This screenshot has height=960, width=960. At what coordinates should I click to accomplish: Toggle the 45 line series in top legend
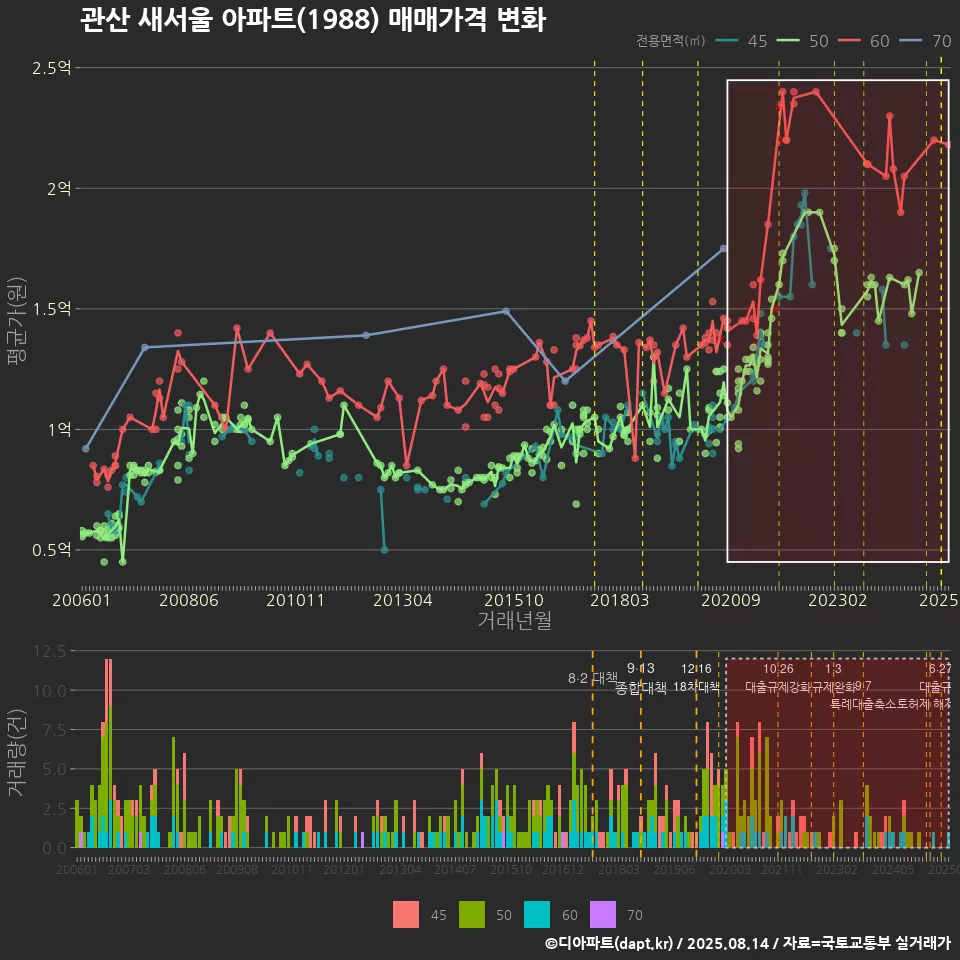(726, 41)
